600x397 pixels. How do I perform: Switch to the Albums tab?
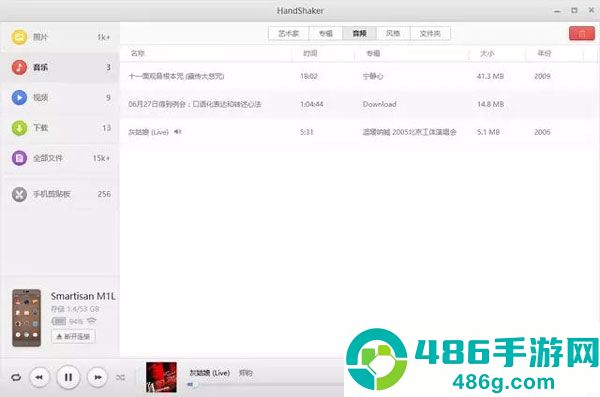coord(326,34)
